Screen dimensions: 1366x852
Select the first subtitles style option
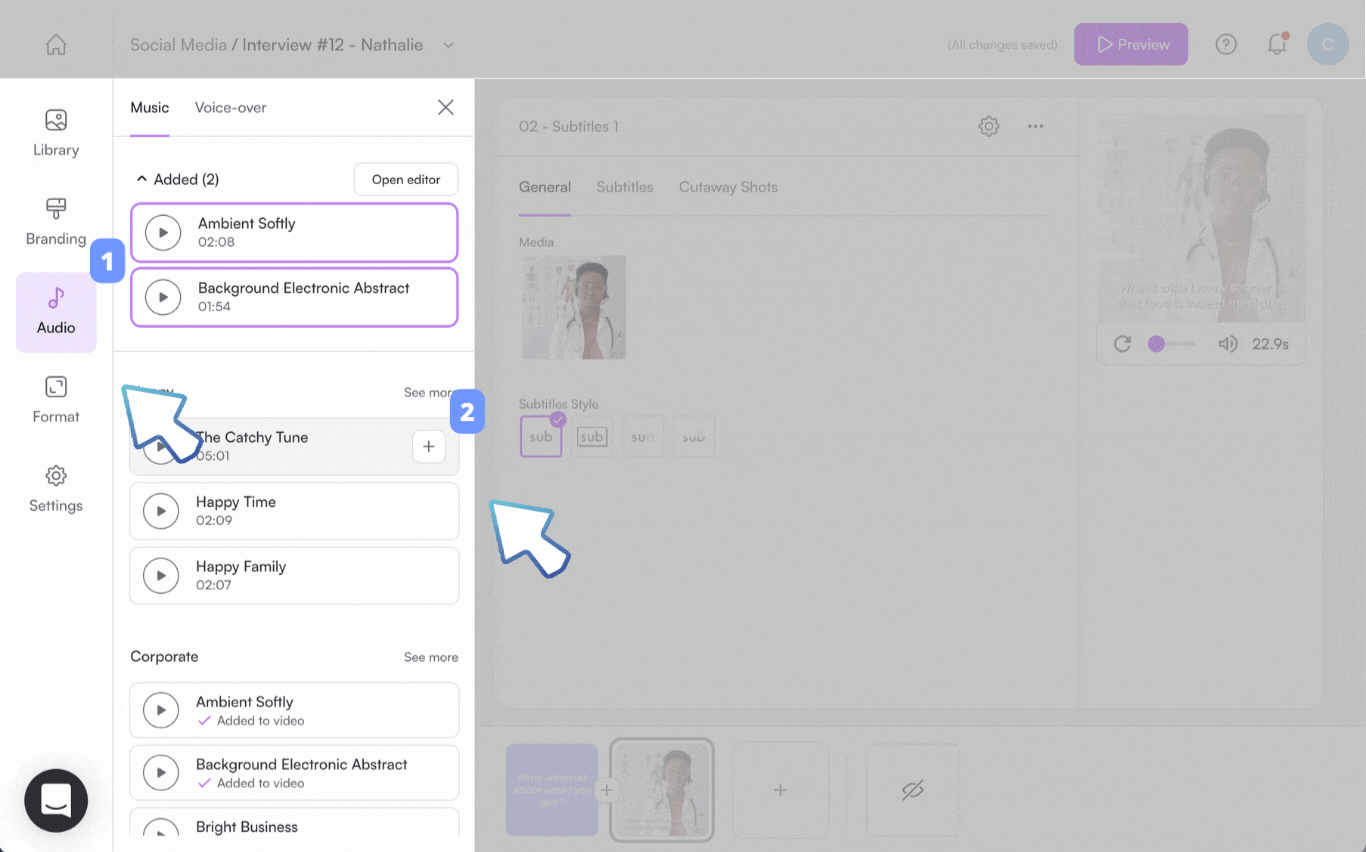(541, 437)
